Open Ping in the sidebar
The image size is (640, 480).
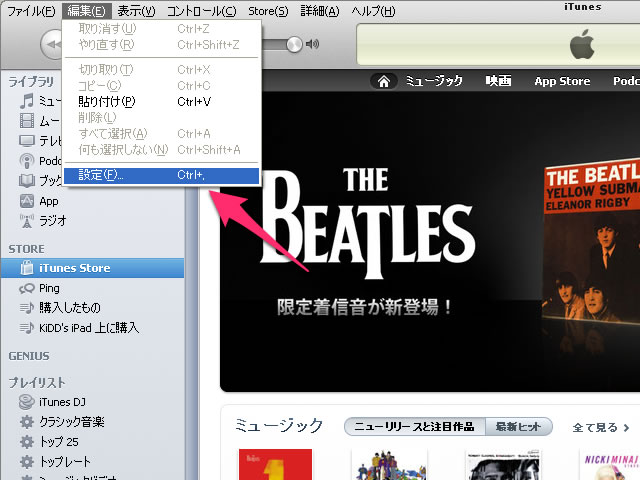tap(49, 288)
